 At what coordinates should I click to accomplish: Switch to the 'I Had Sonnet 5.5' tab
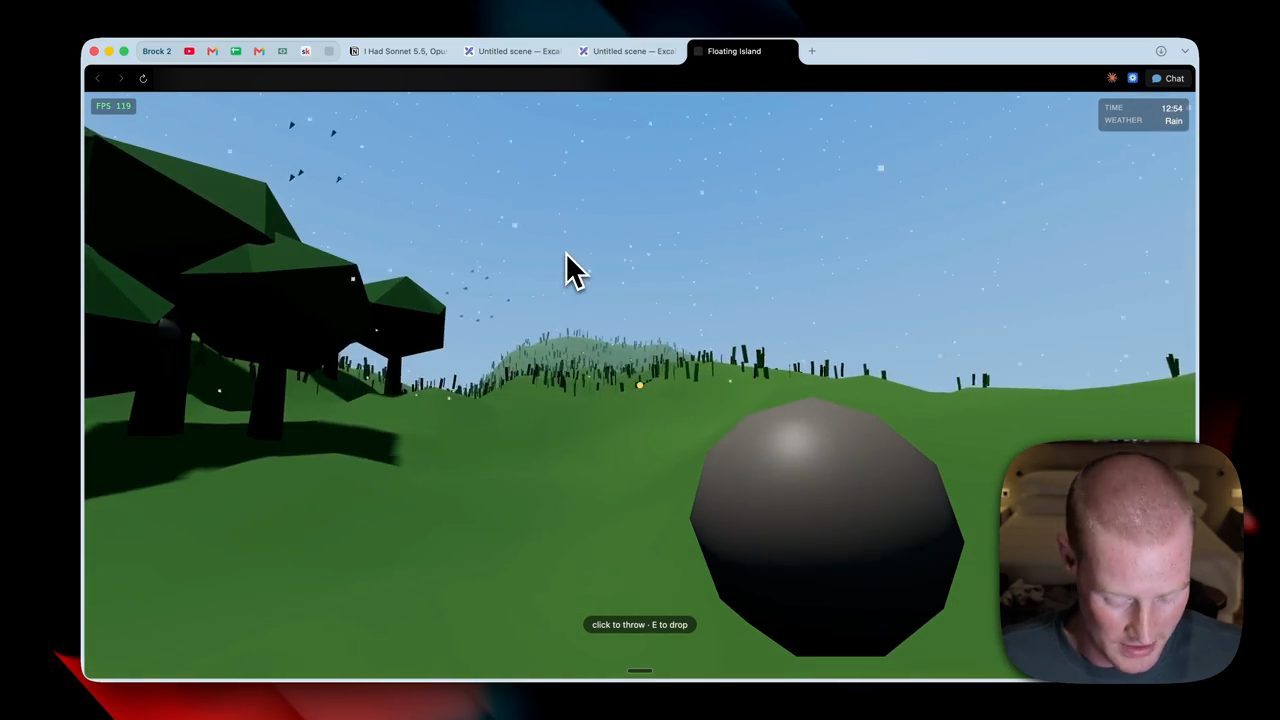[398, 51]
